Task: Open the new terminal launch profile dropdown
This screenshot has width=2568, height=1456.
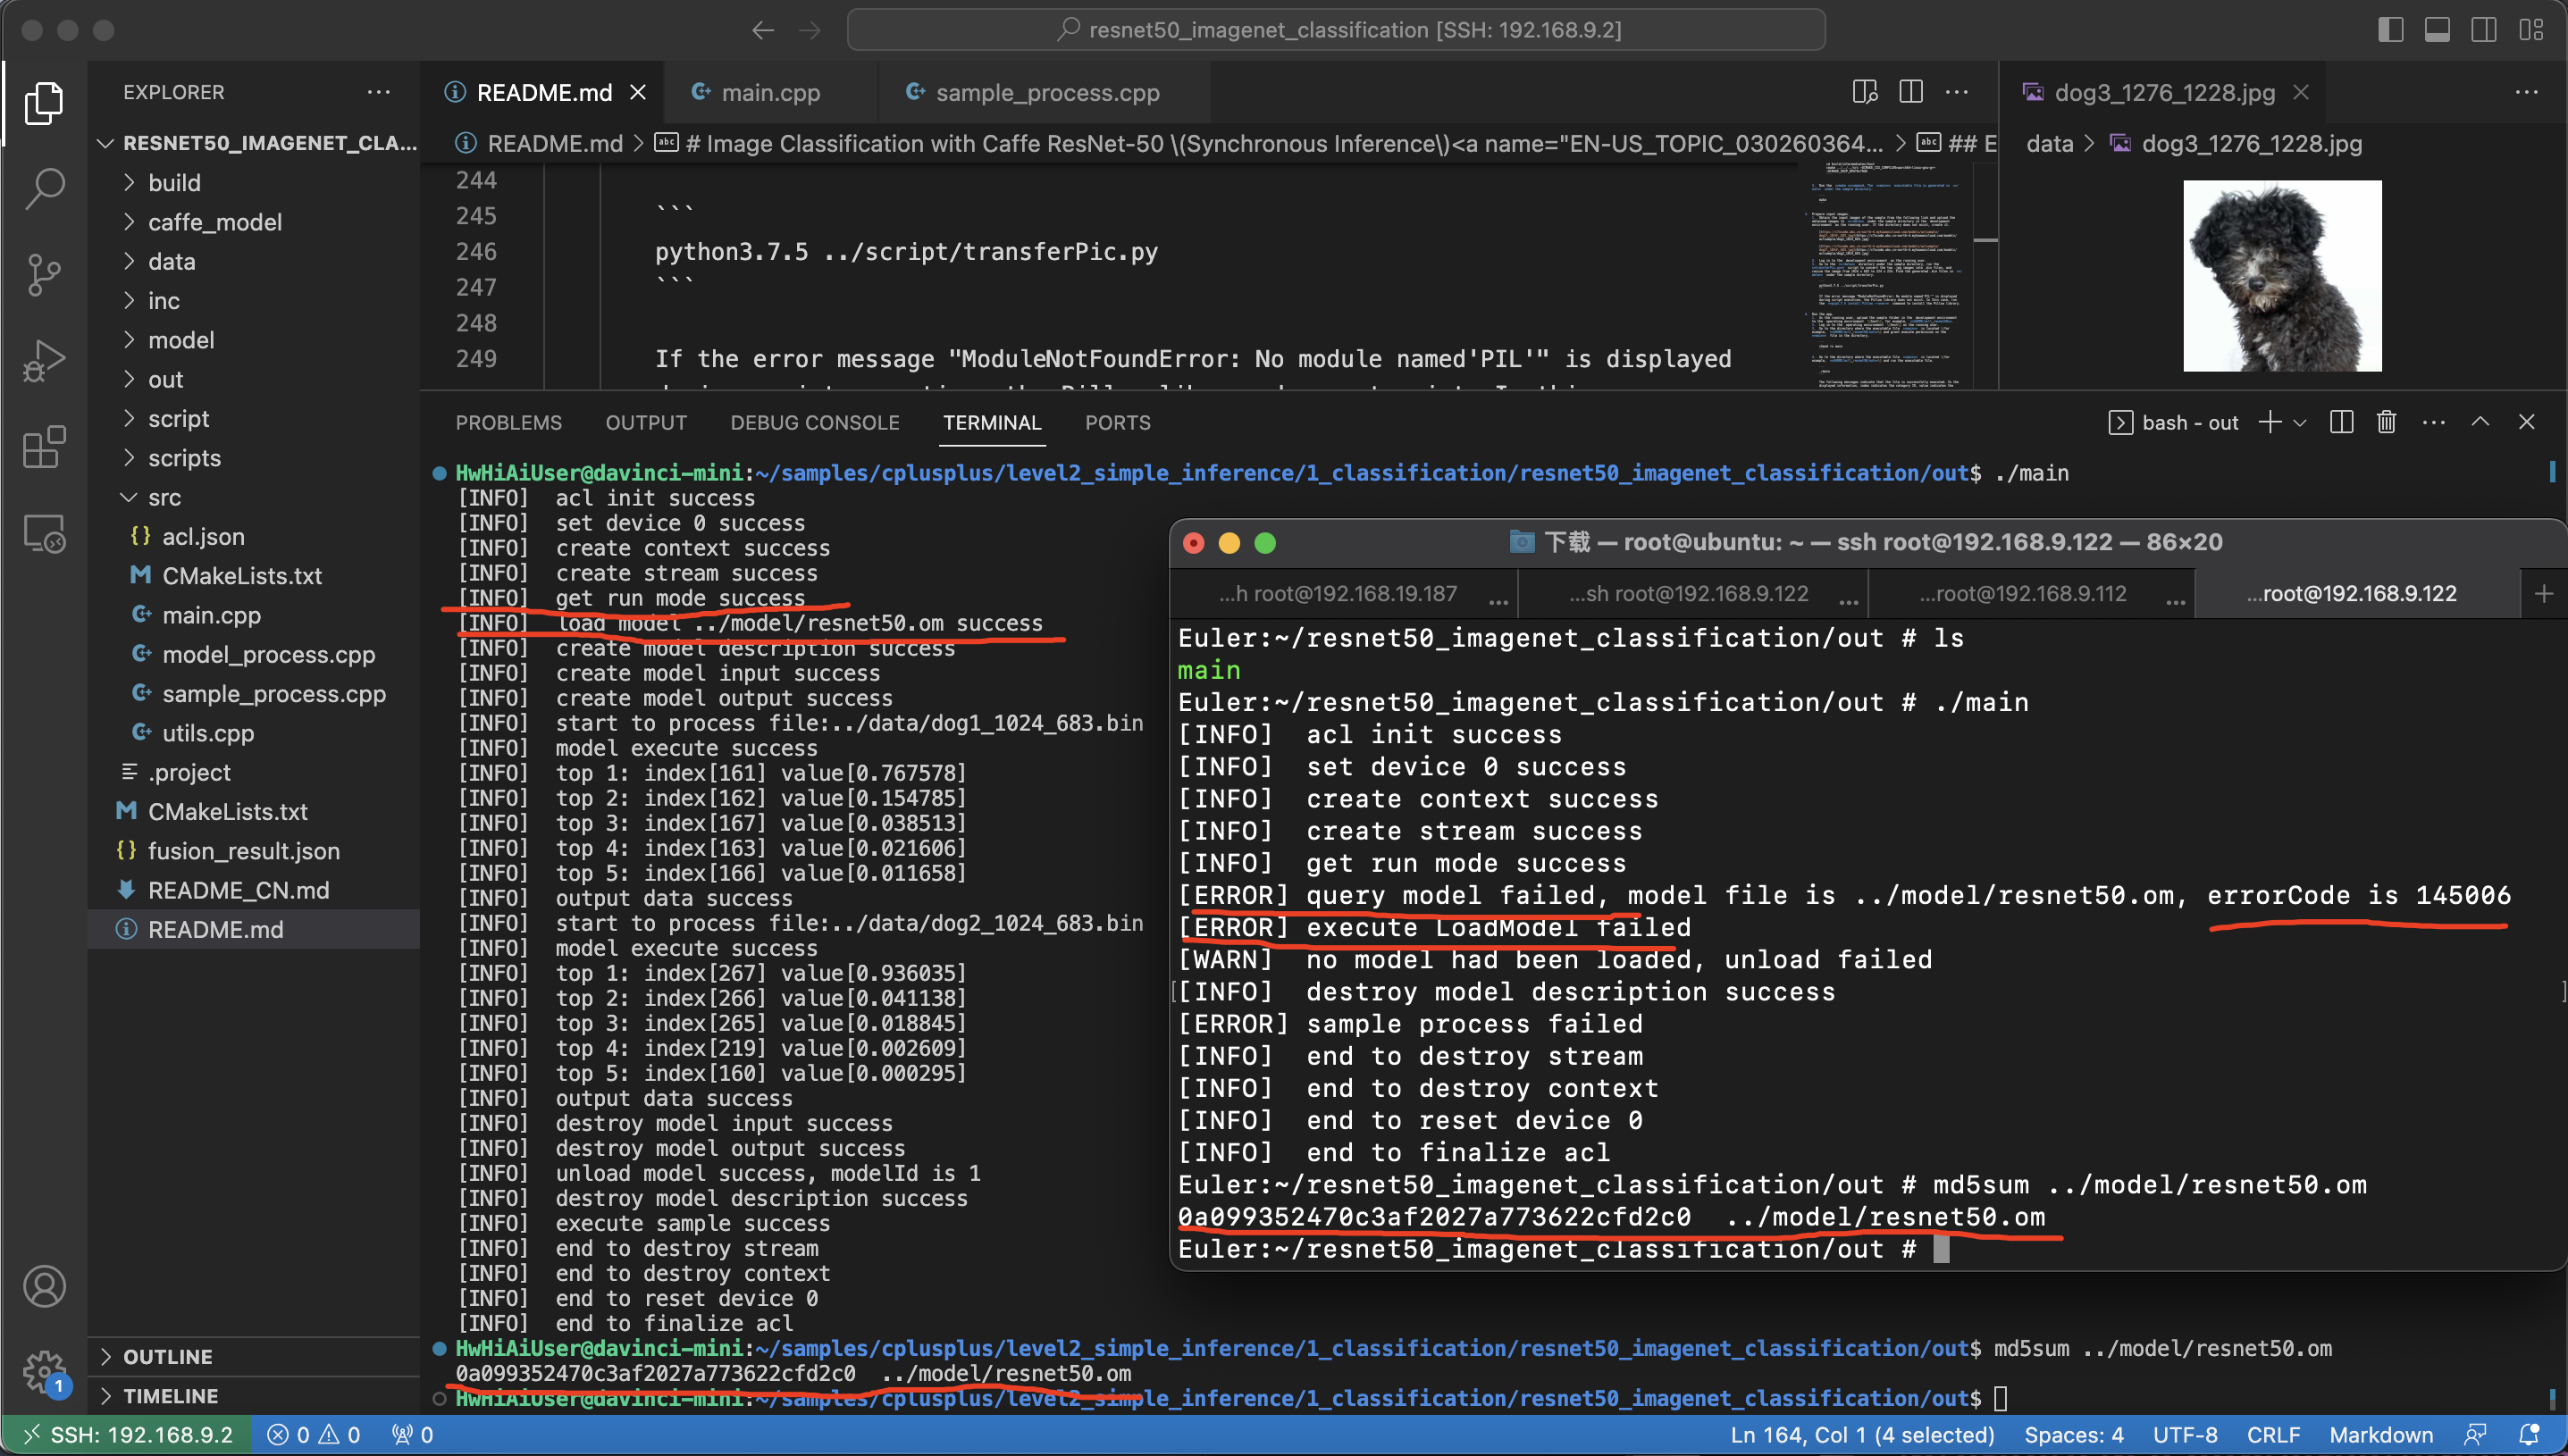Action: click(x=2300, y=422)
